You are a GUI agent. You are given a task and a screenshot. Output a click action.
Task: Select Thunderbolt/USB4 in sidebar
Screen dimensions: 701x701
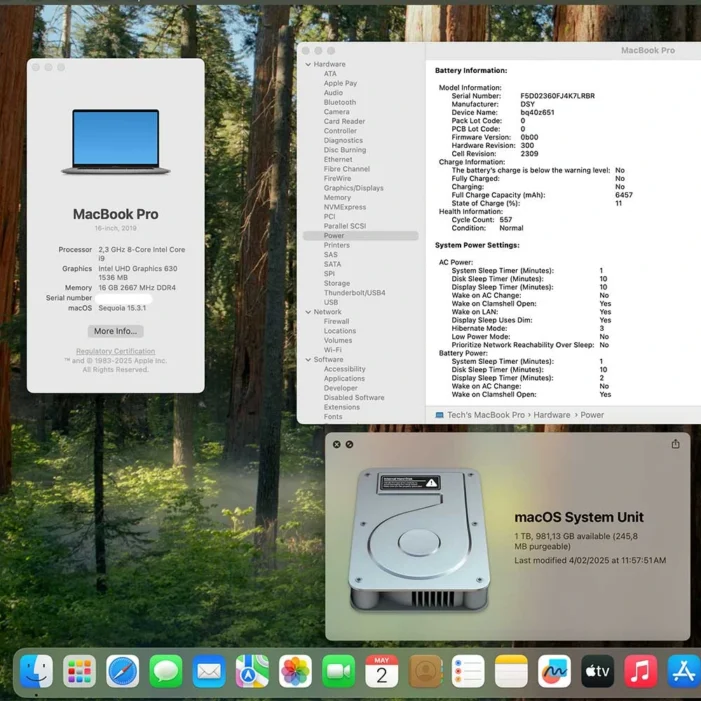click(355, 293)
